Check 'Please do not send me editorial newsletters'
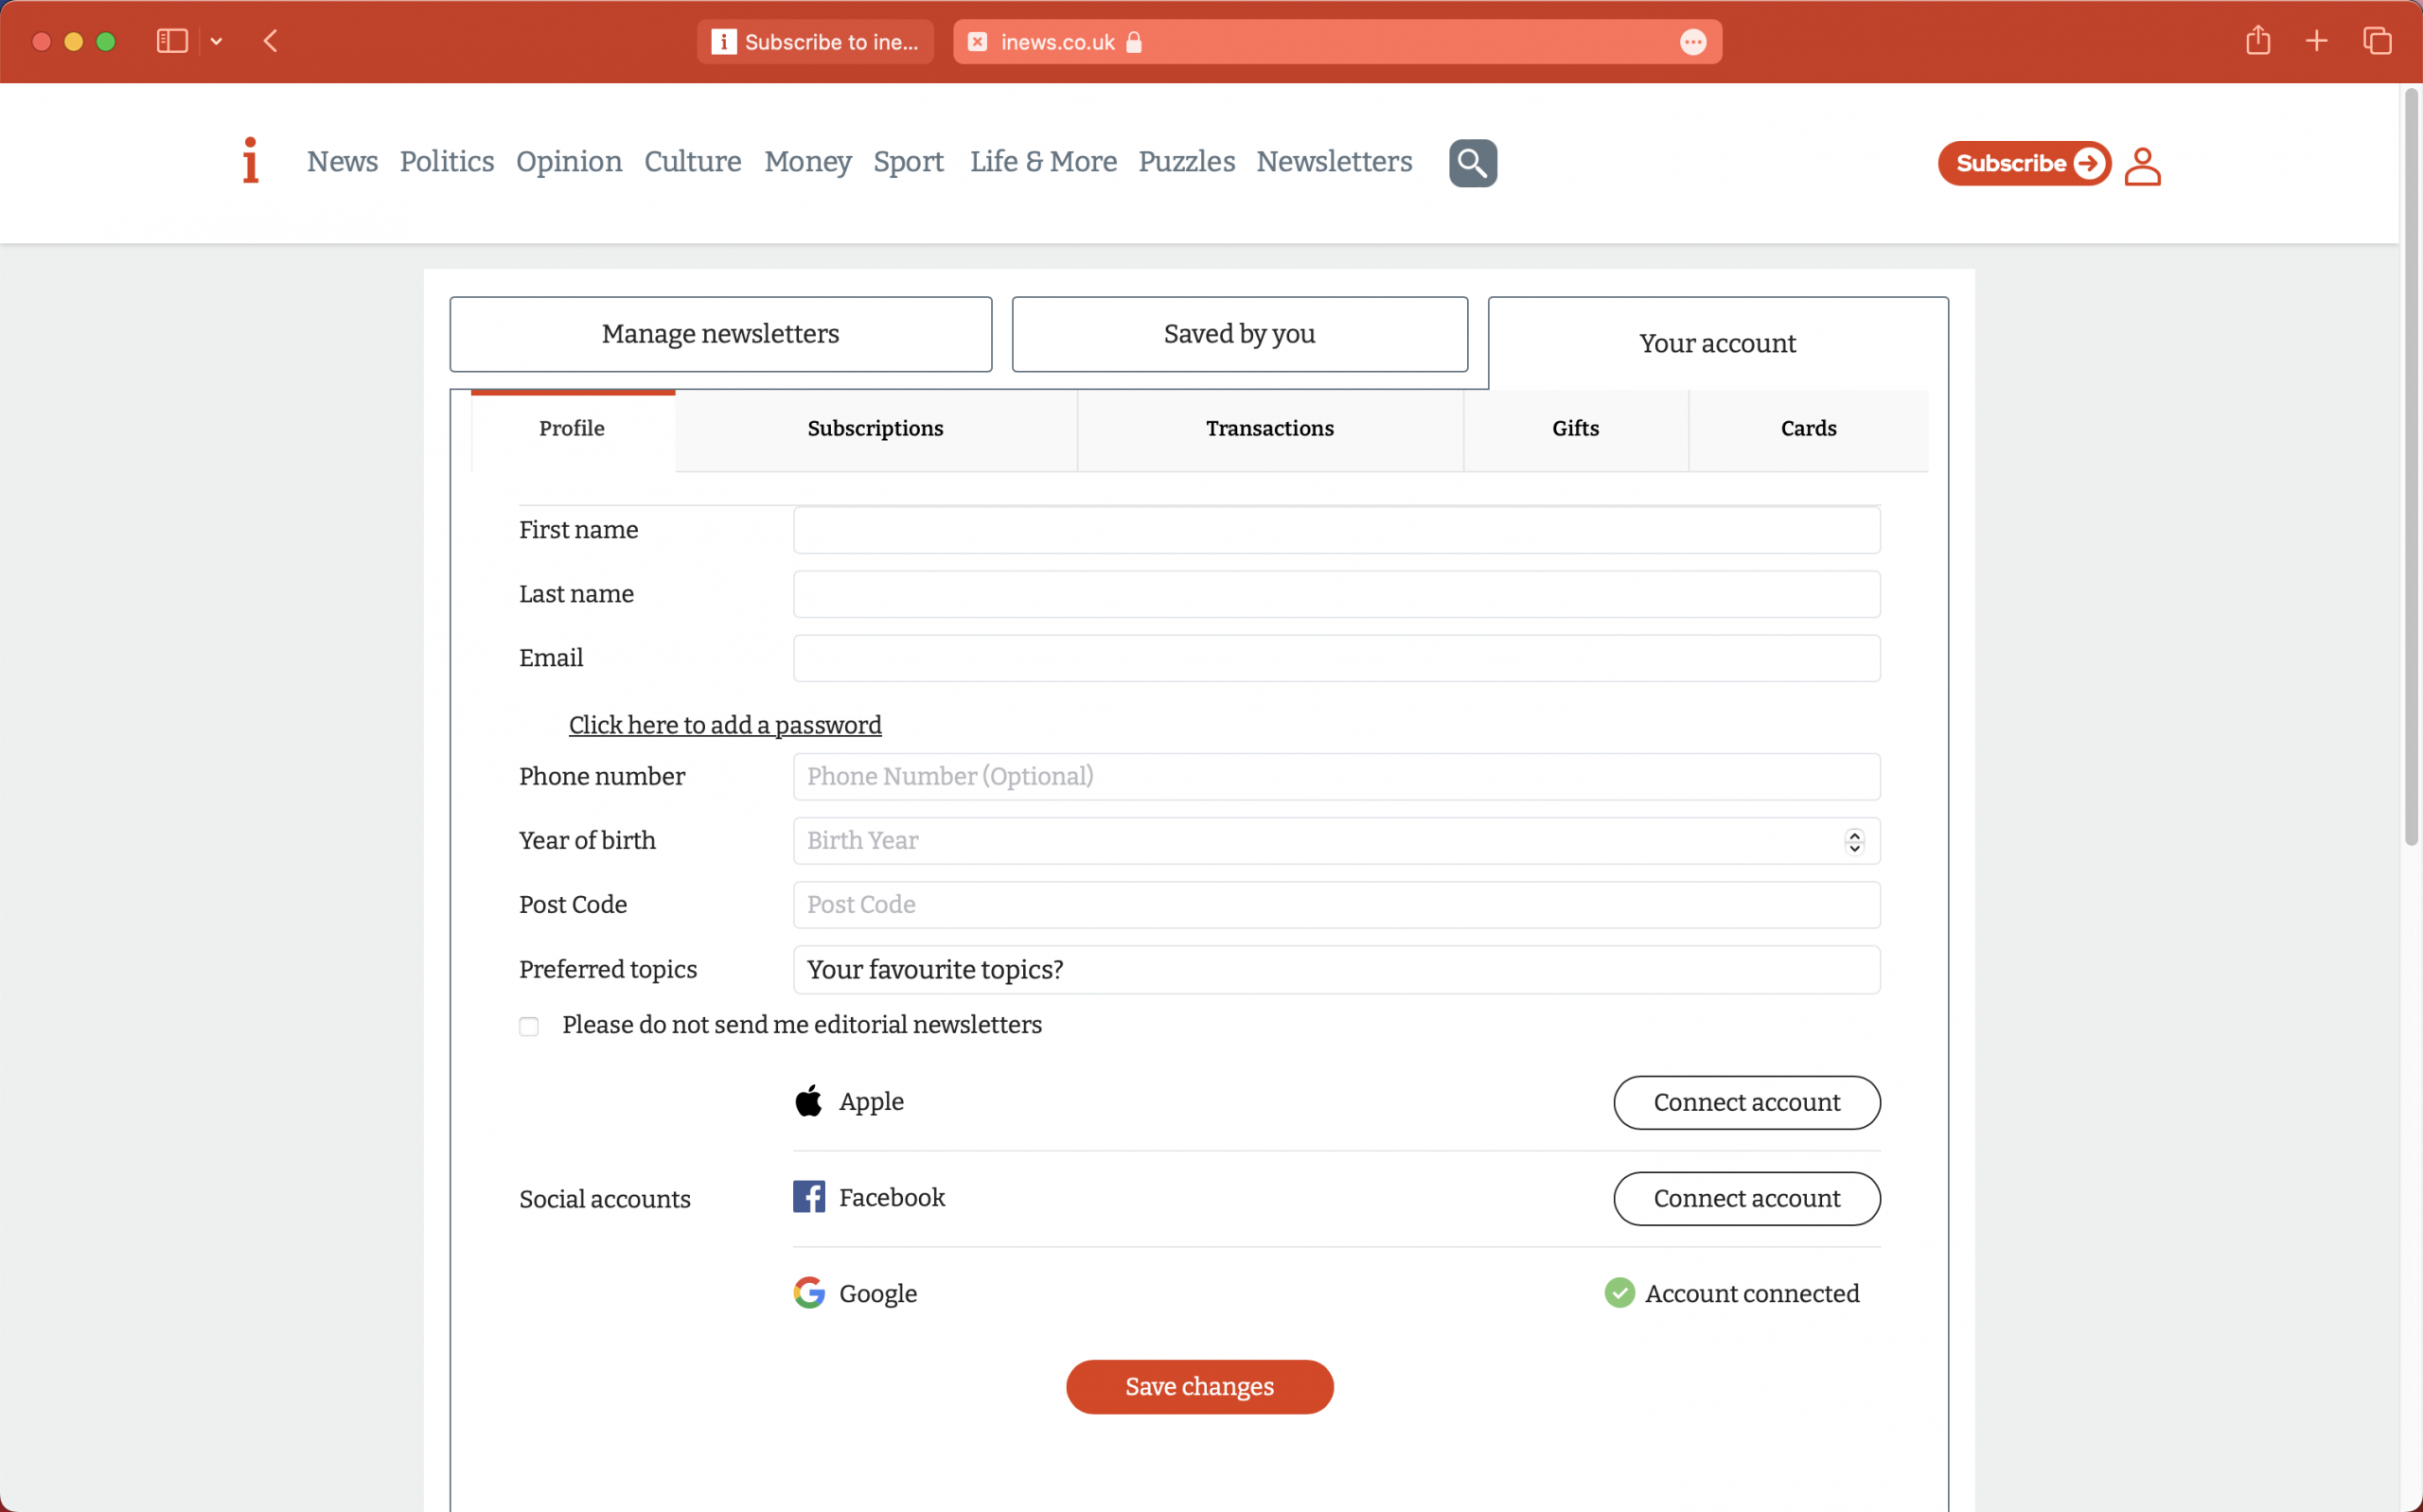Viewport: 2423px width, 1512px height. click(528, 1025)
